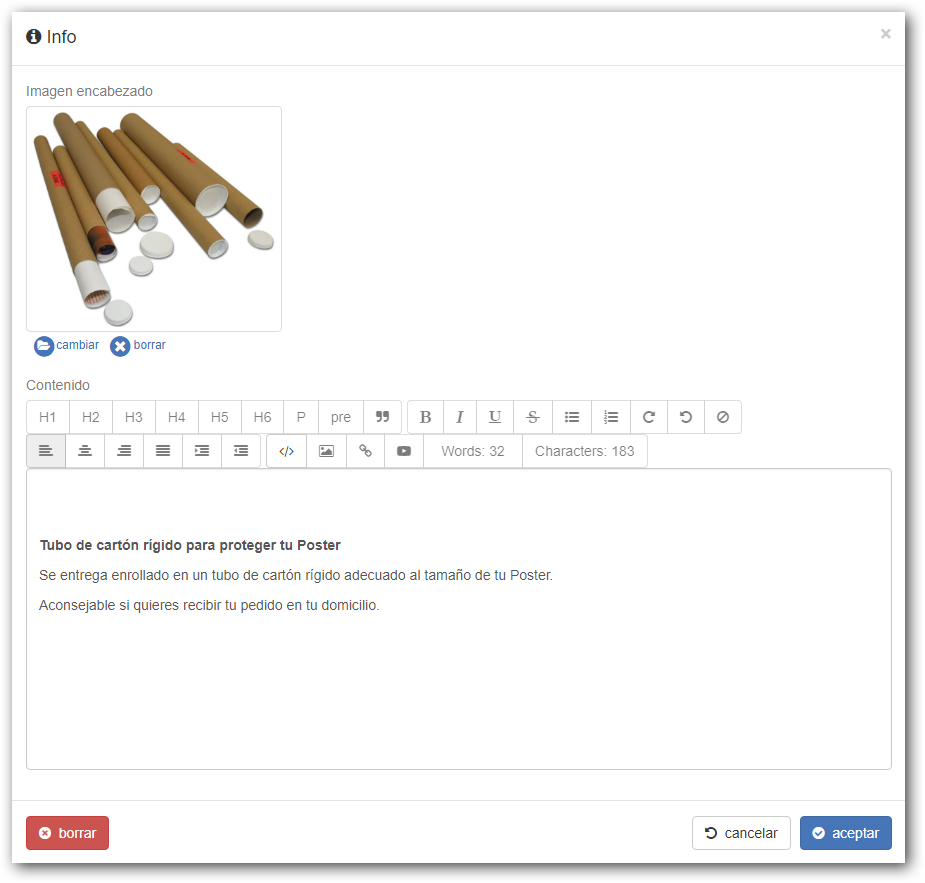Insert a video into content
Viewport: 925px width, 883px height.
coord(404,451)
